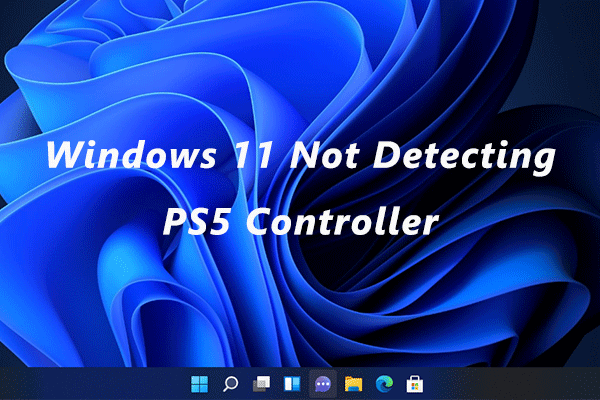Open File Explorer from the taskbar
Viewport: 600px width, 400px height.
353,384
